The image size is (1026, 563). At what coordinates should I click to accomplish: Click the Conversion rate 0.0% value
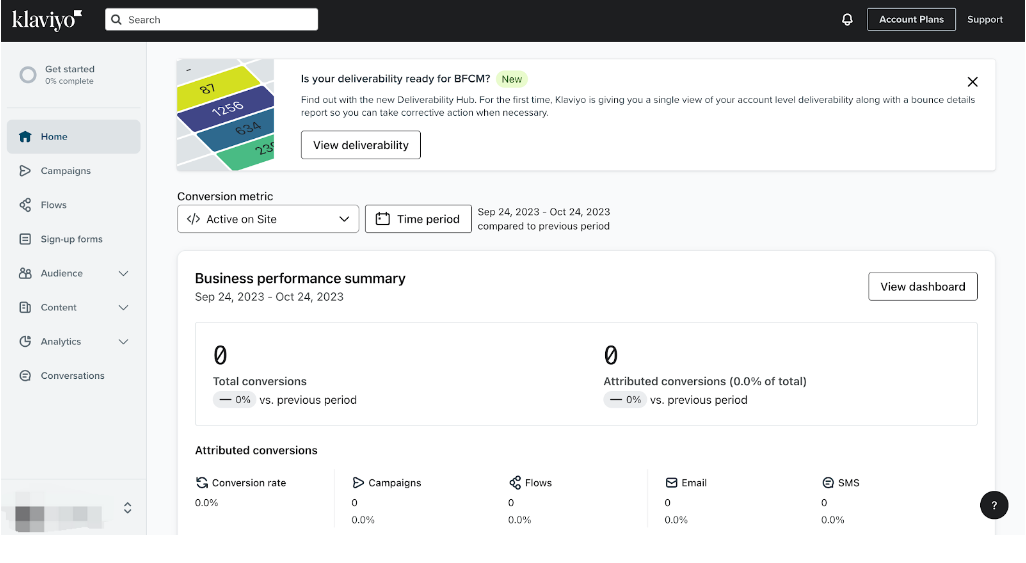coord(207,503)
